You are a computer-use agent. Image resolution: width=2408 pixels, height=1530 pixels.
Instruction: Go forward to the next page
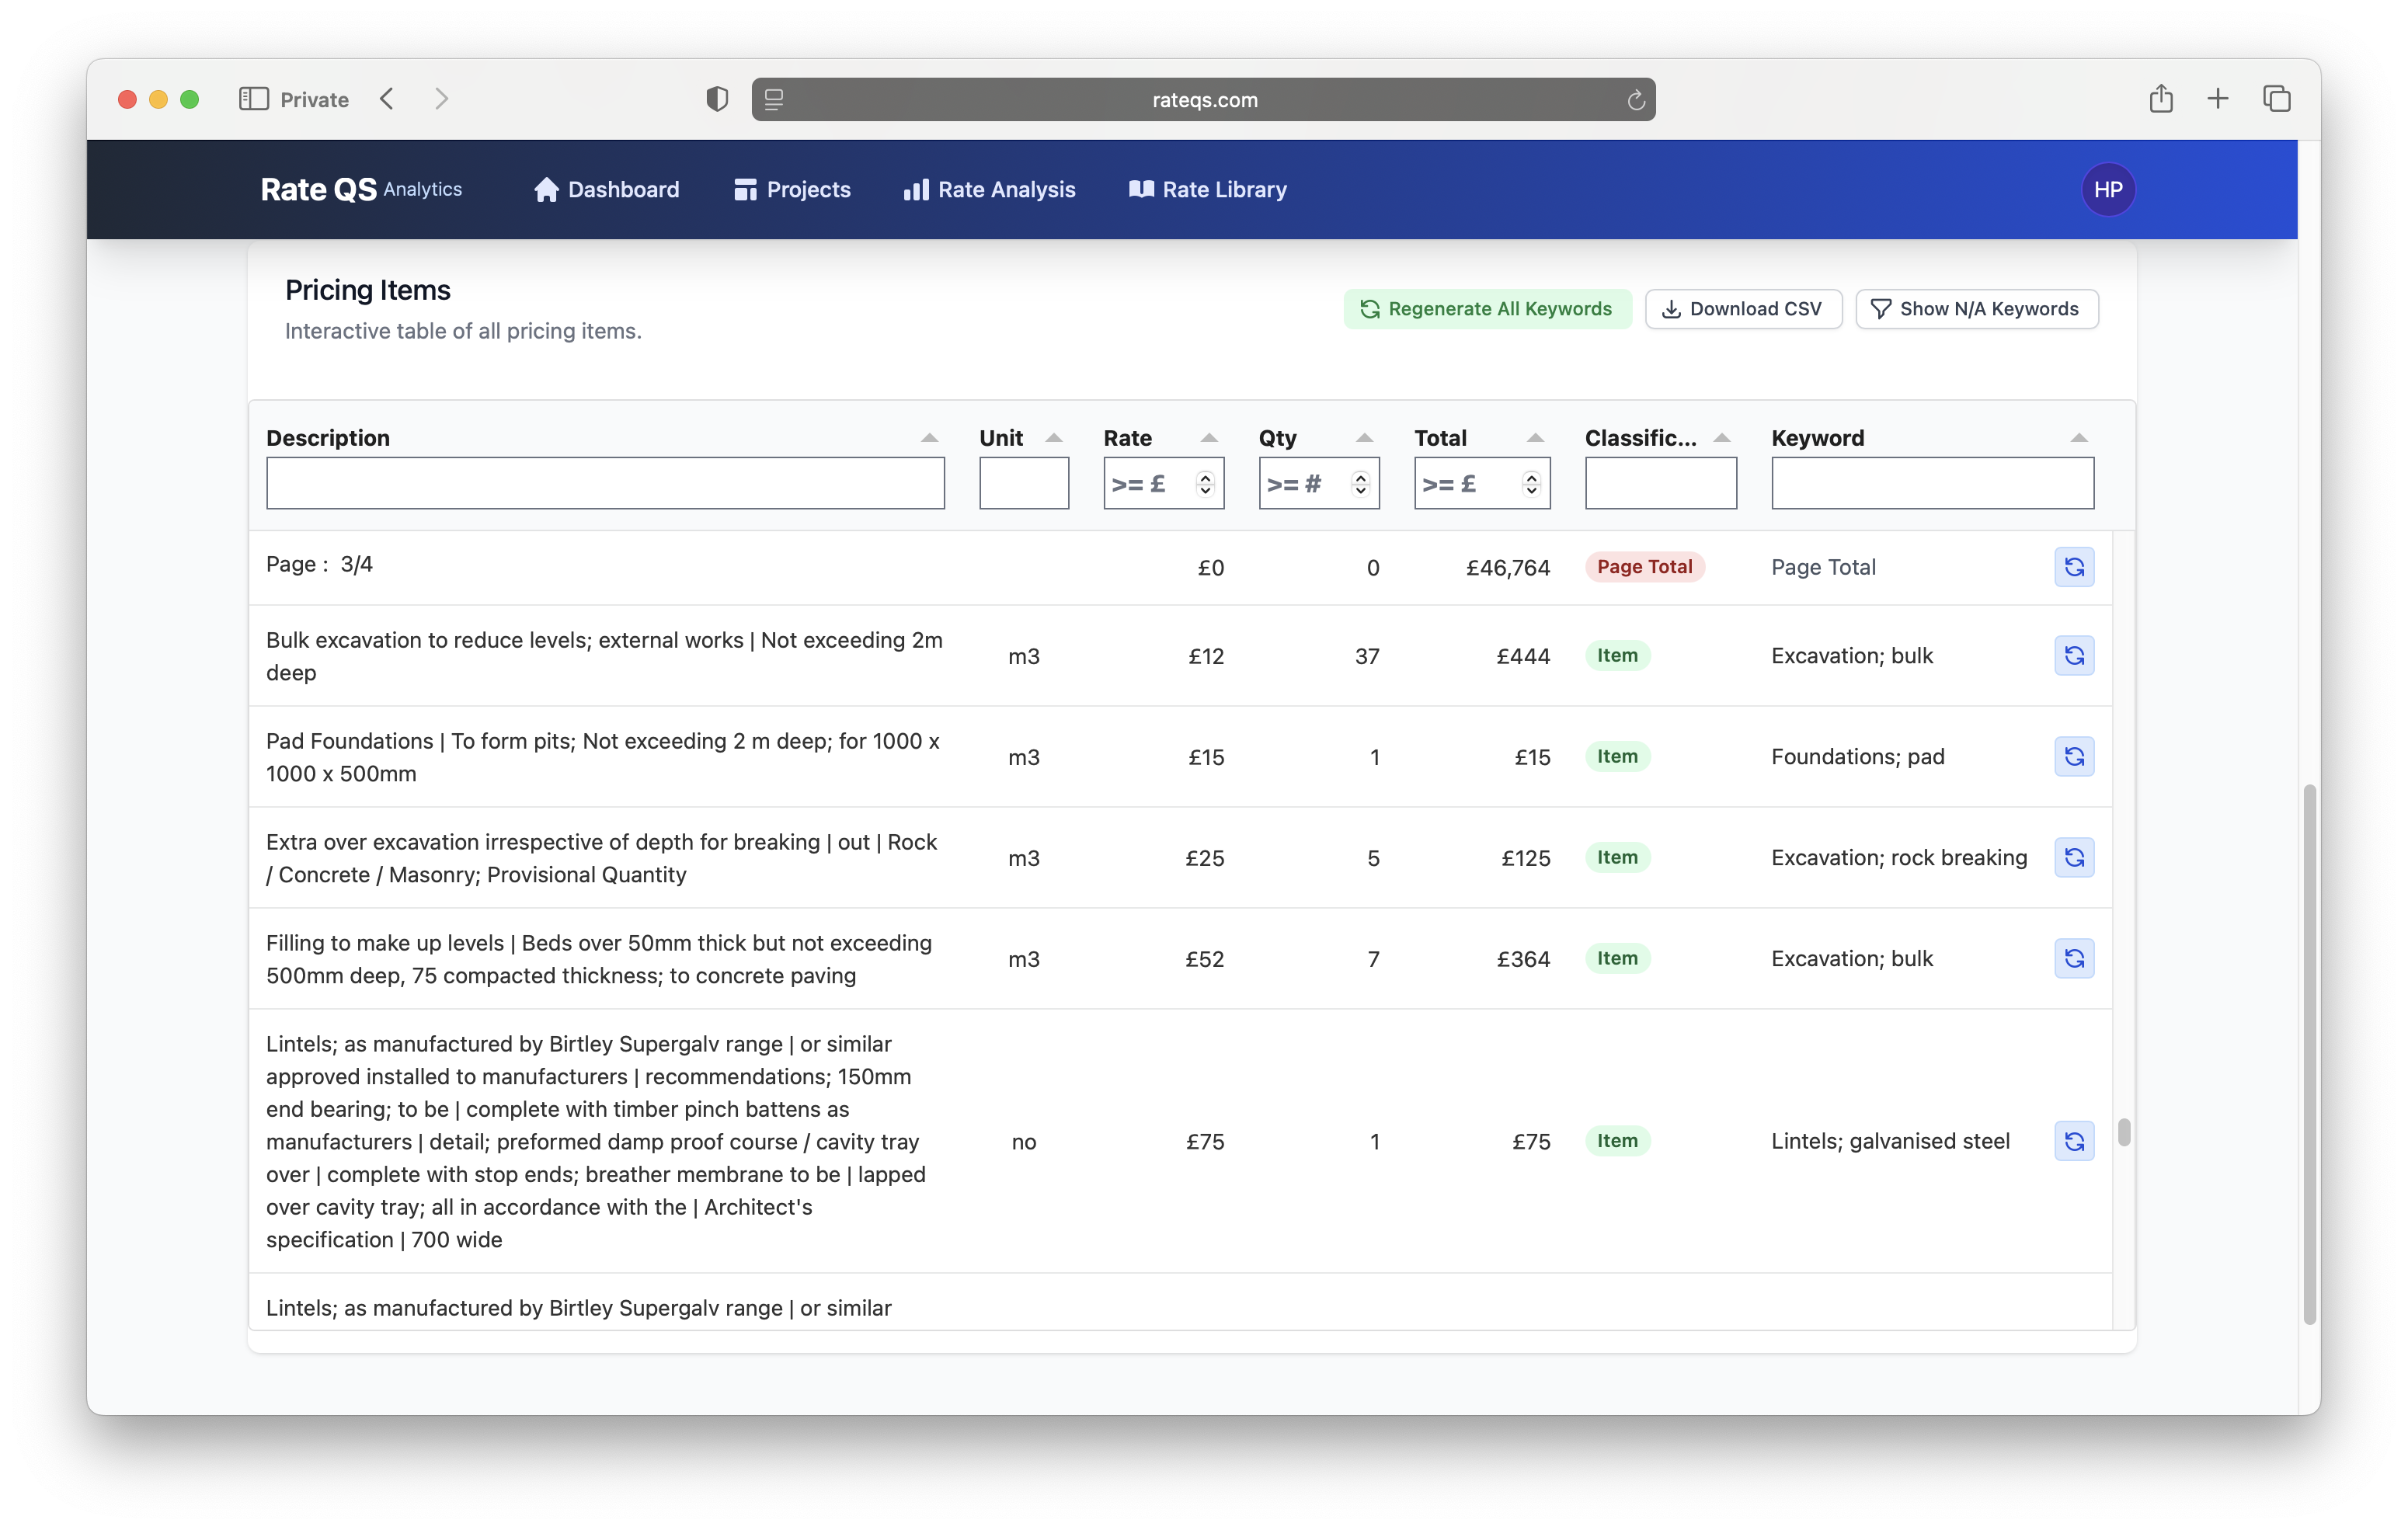[x=441, y=99]
